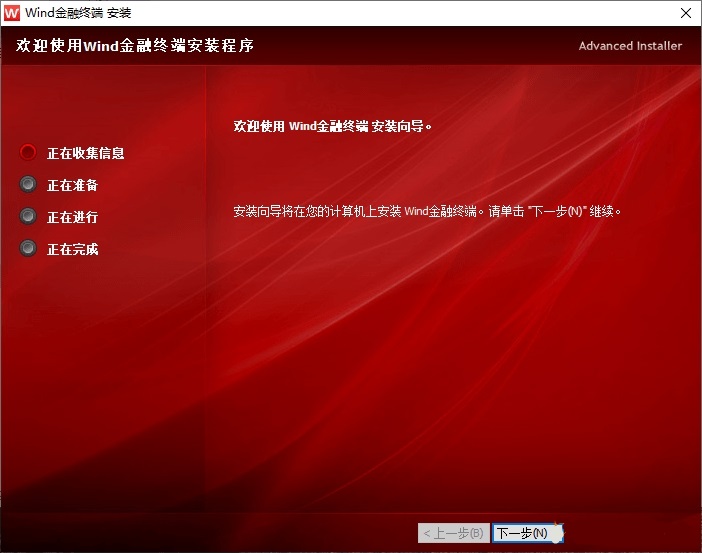
Task: Click the 'Wind金融终端 安装' window title text
Action: click(x=77, y=13)
